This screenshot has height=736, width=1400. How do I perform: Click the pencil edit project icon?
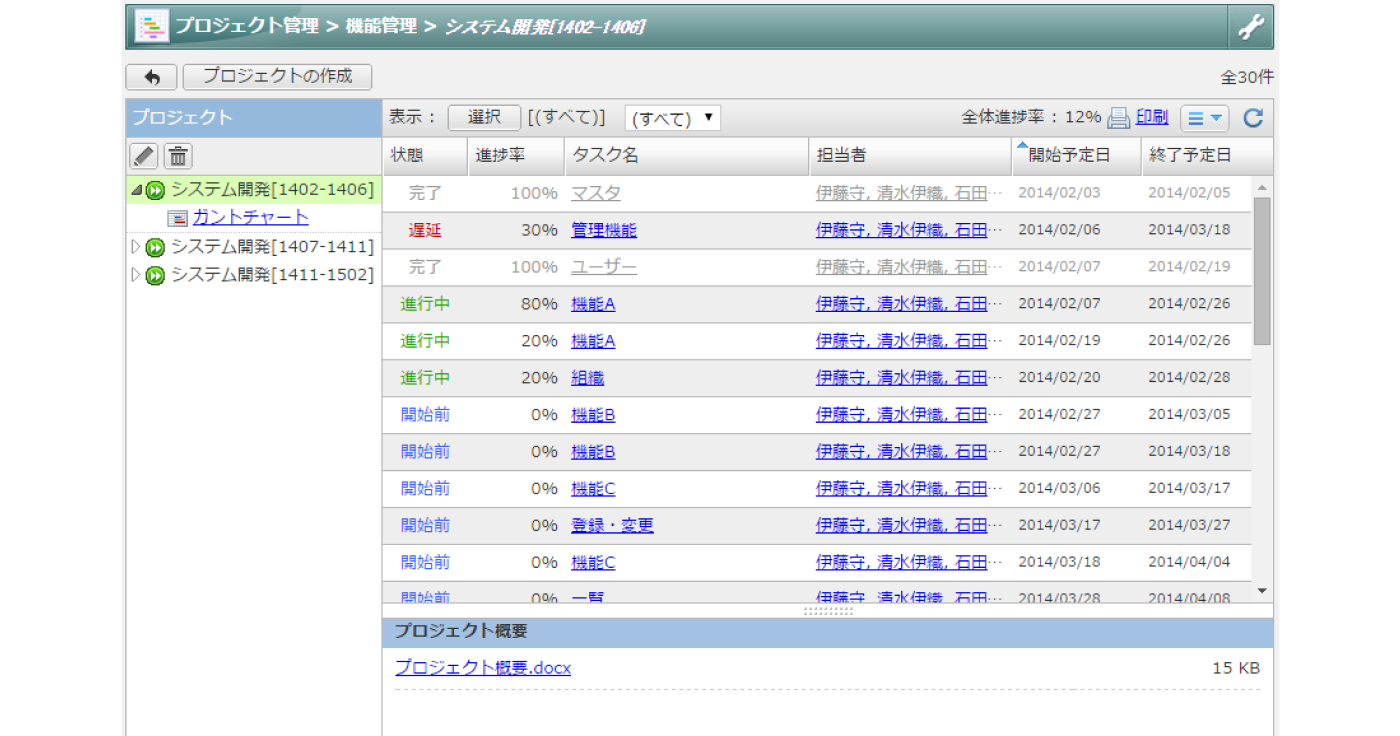click(145, 156)
